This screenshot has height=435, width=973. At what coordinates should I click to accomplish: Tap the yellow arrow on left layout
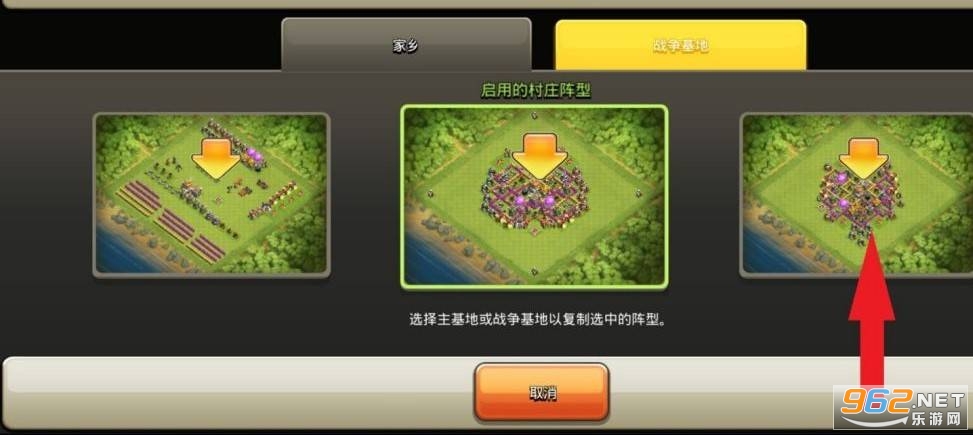click(x=215, y=159)
